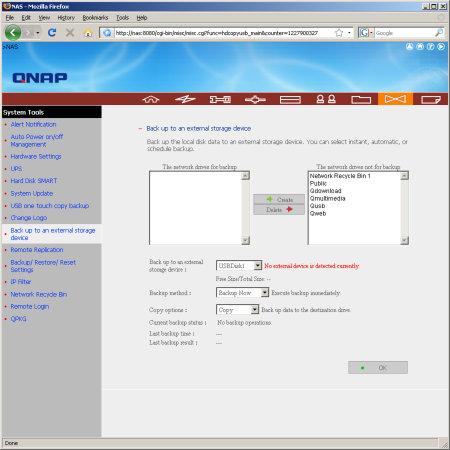Open the Device Configuration disk icon
The height and width of the screenshot is (450, 450).
290,99
